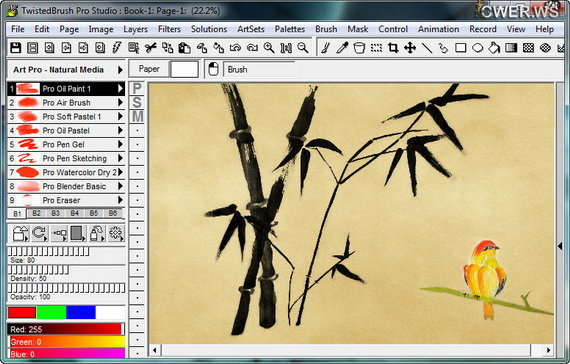Viewport: 570px width, 364px height.
Task: Click the rotating arrow brush icon
Action: tap(40, 233)
